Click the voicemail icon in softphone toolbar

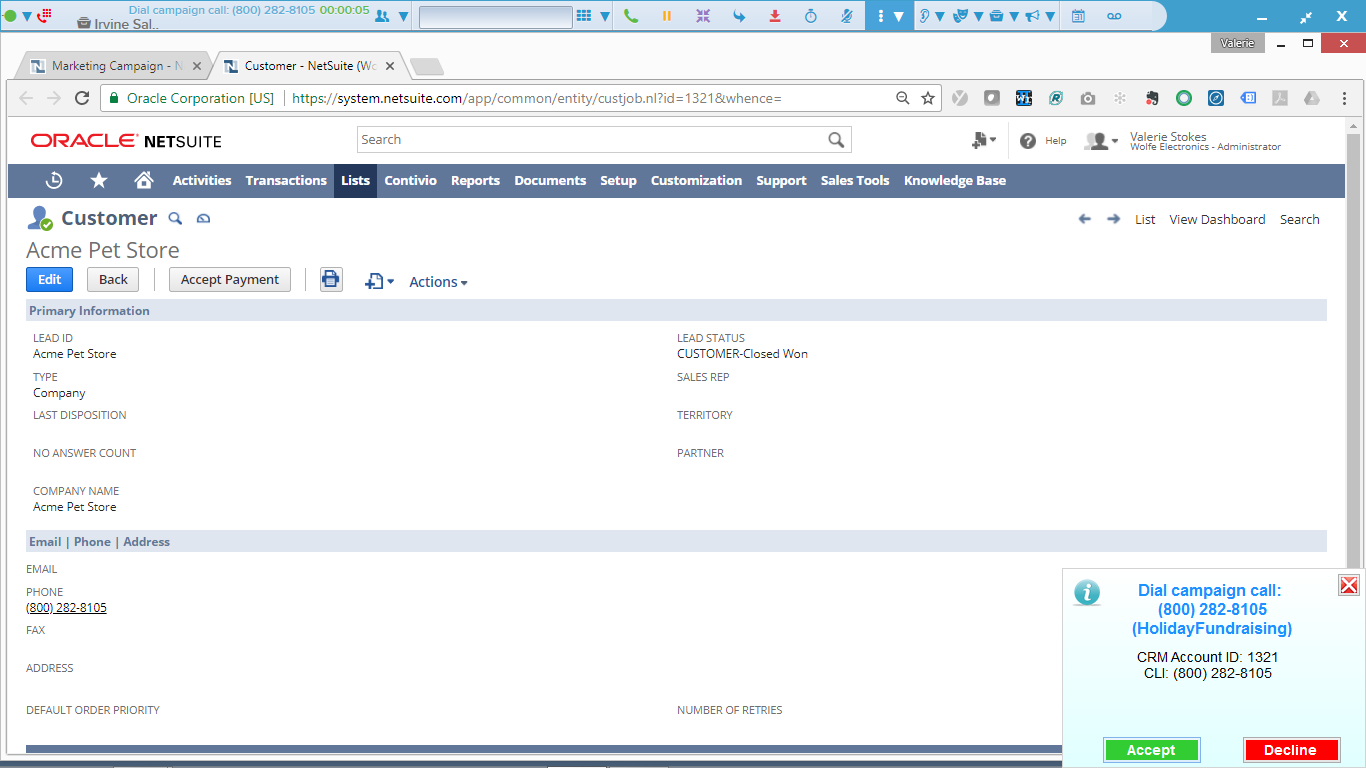(x=1114, y=16)
